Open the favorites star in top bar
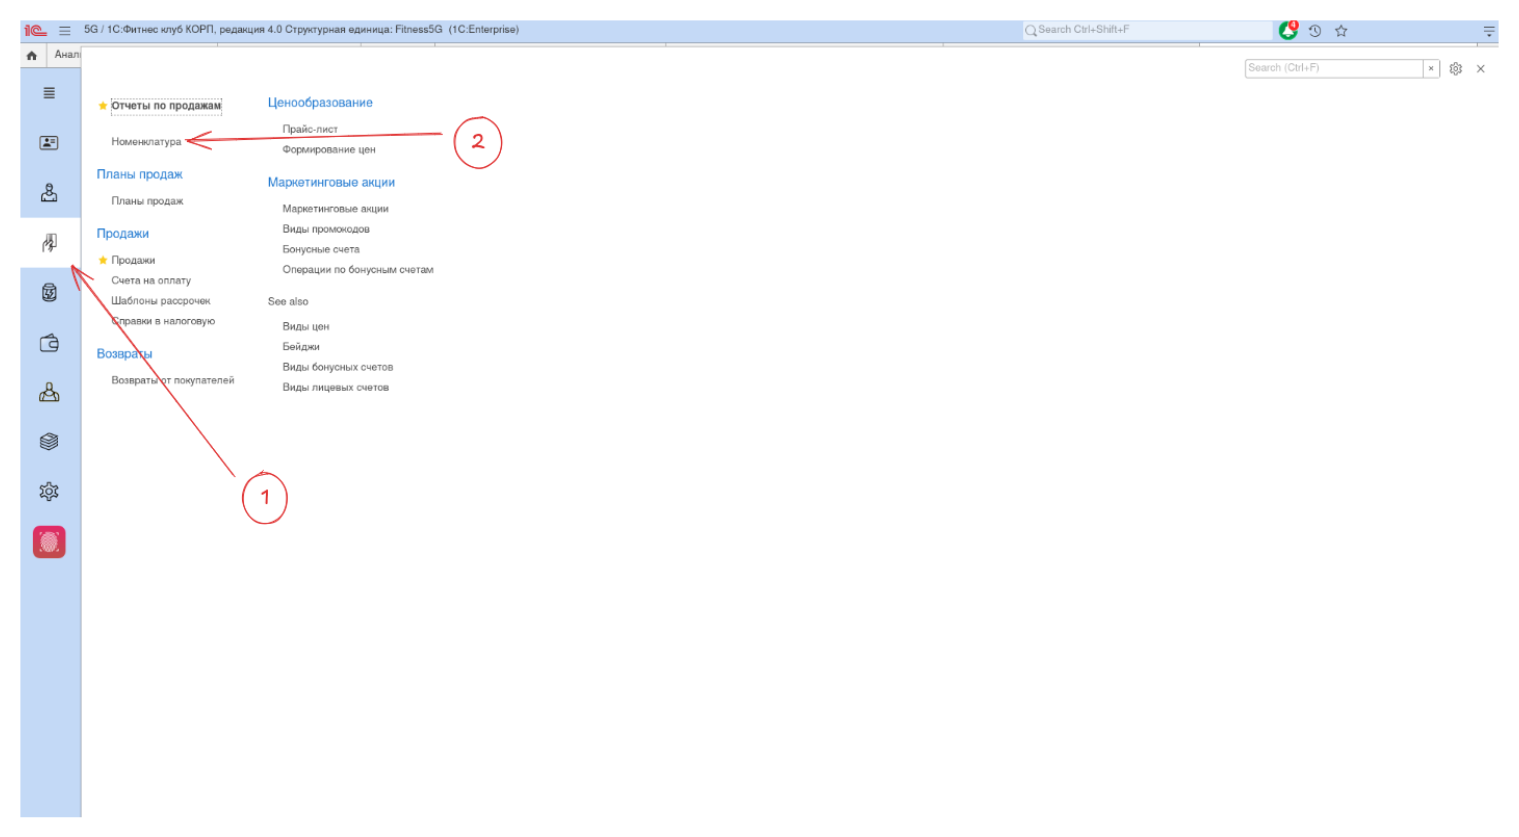This screenshot has width=1519, height=837. pyautogui.click(x=1342, y=31)
